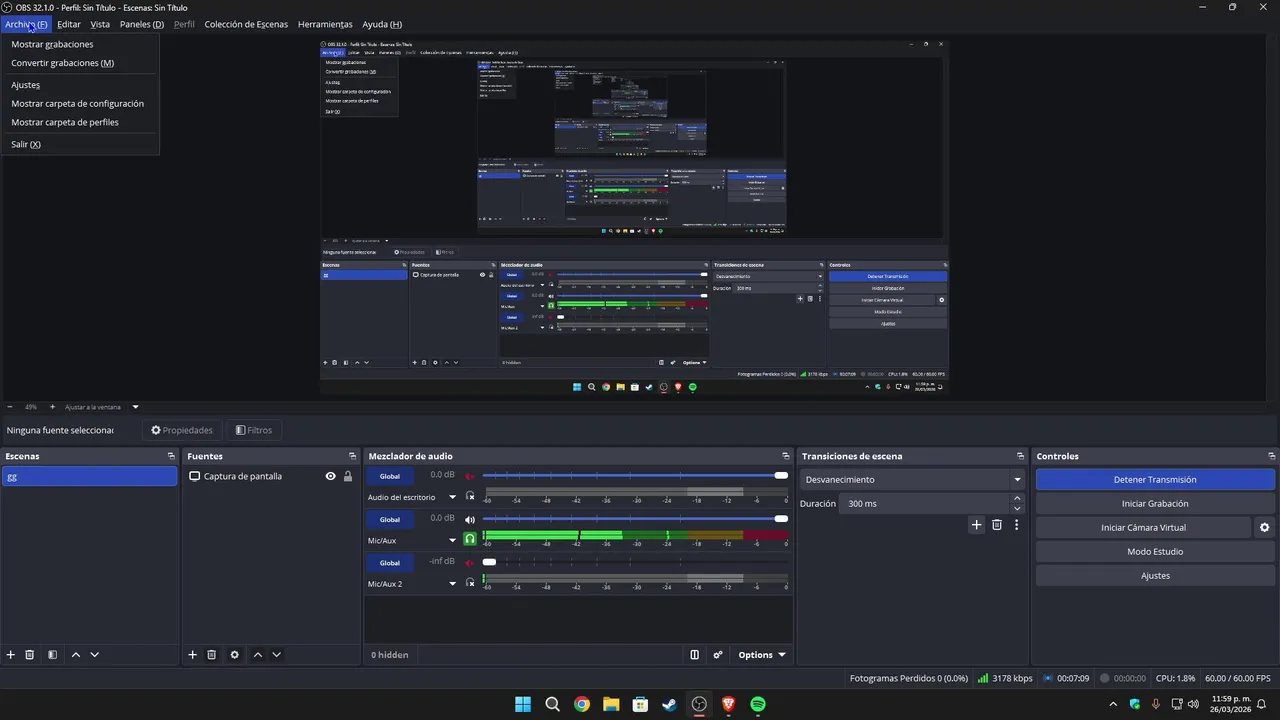Add a new source in Fuentes panel
The width and height of the screenshot is (1280, 720).
[193, 655]
